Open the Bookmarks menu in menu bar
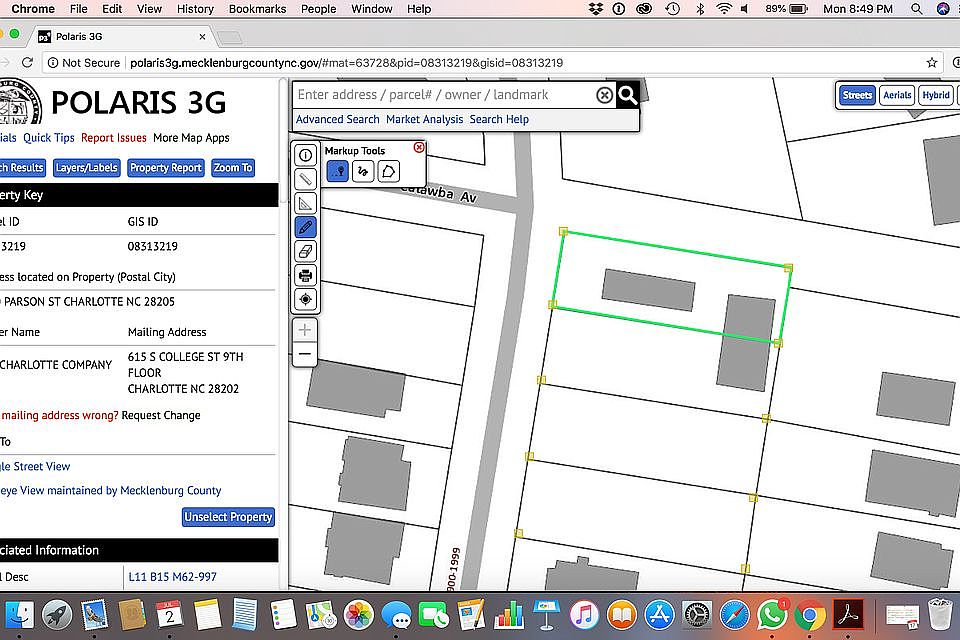 click(x=257, y=9)
